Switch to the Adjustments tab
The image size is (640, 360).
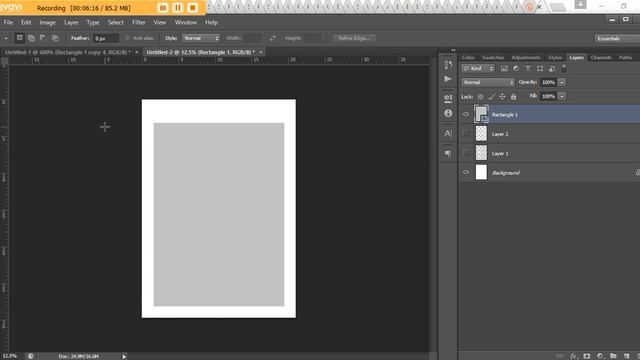pos(526,58)
